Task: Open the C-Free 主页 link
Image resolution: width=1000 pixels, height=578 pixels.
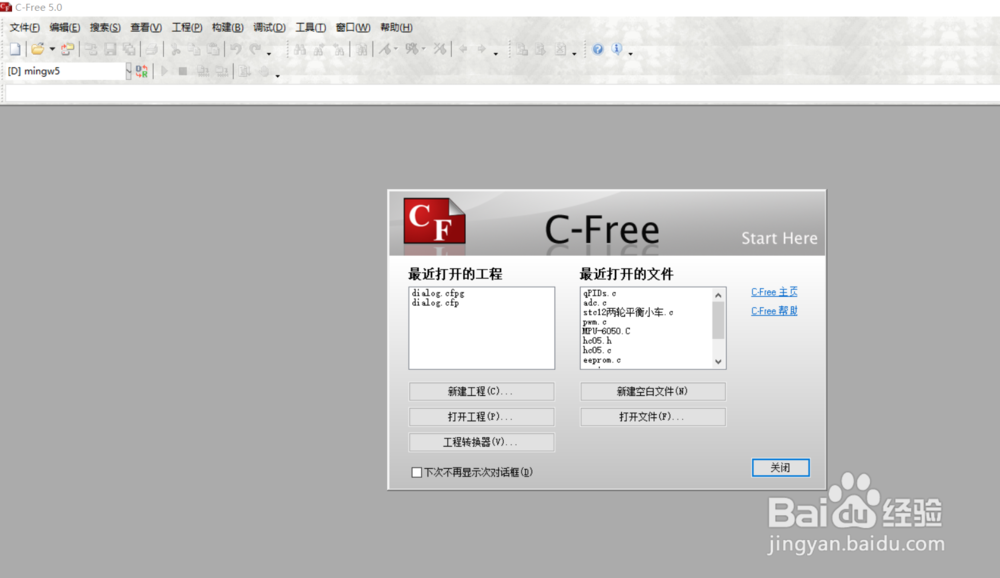Action: [774, 292]
